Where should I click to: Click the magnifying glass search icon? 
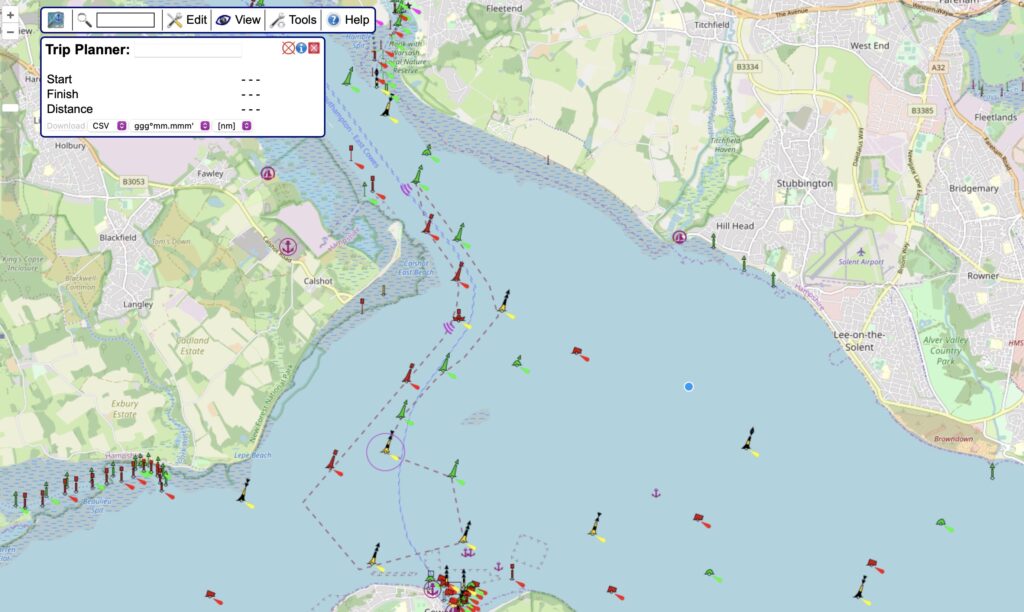85,20
